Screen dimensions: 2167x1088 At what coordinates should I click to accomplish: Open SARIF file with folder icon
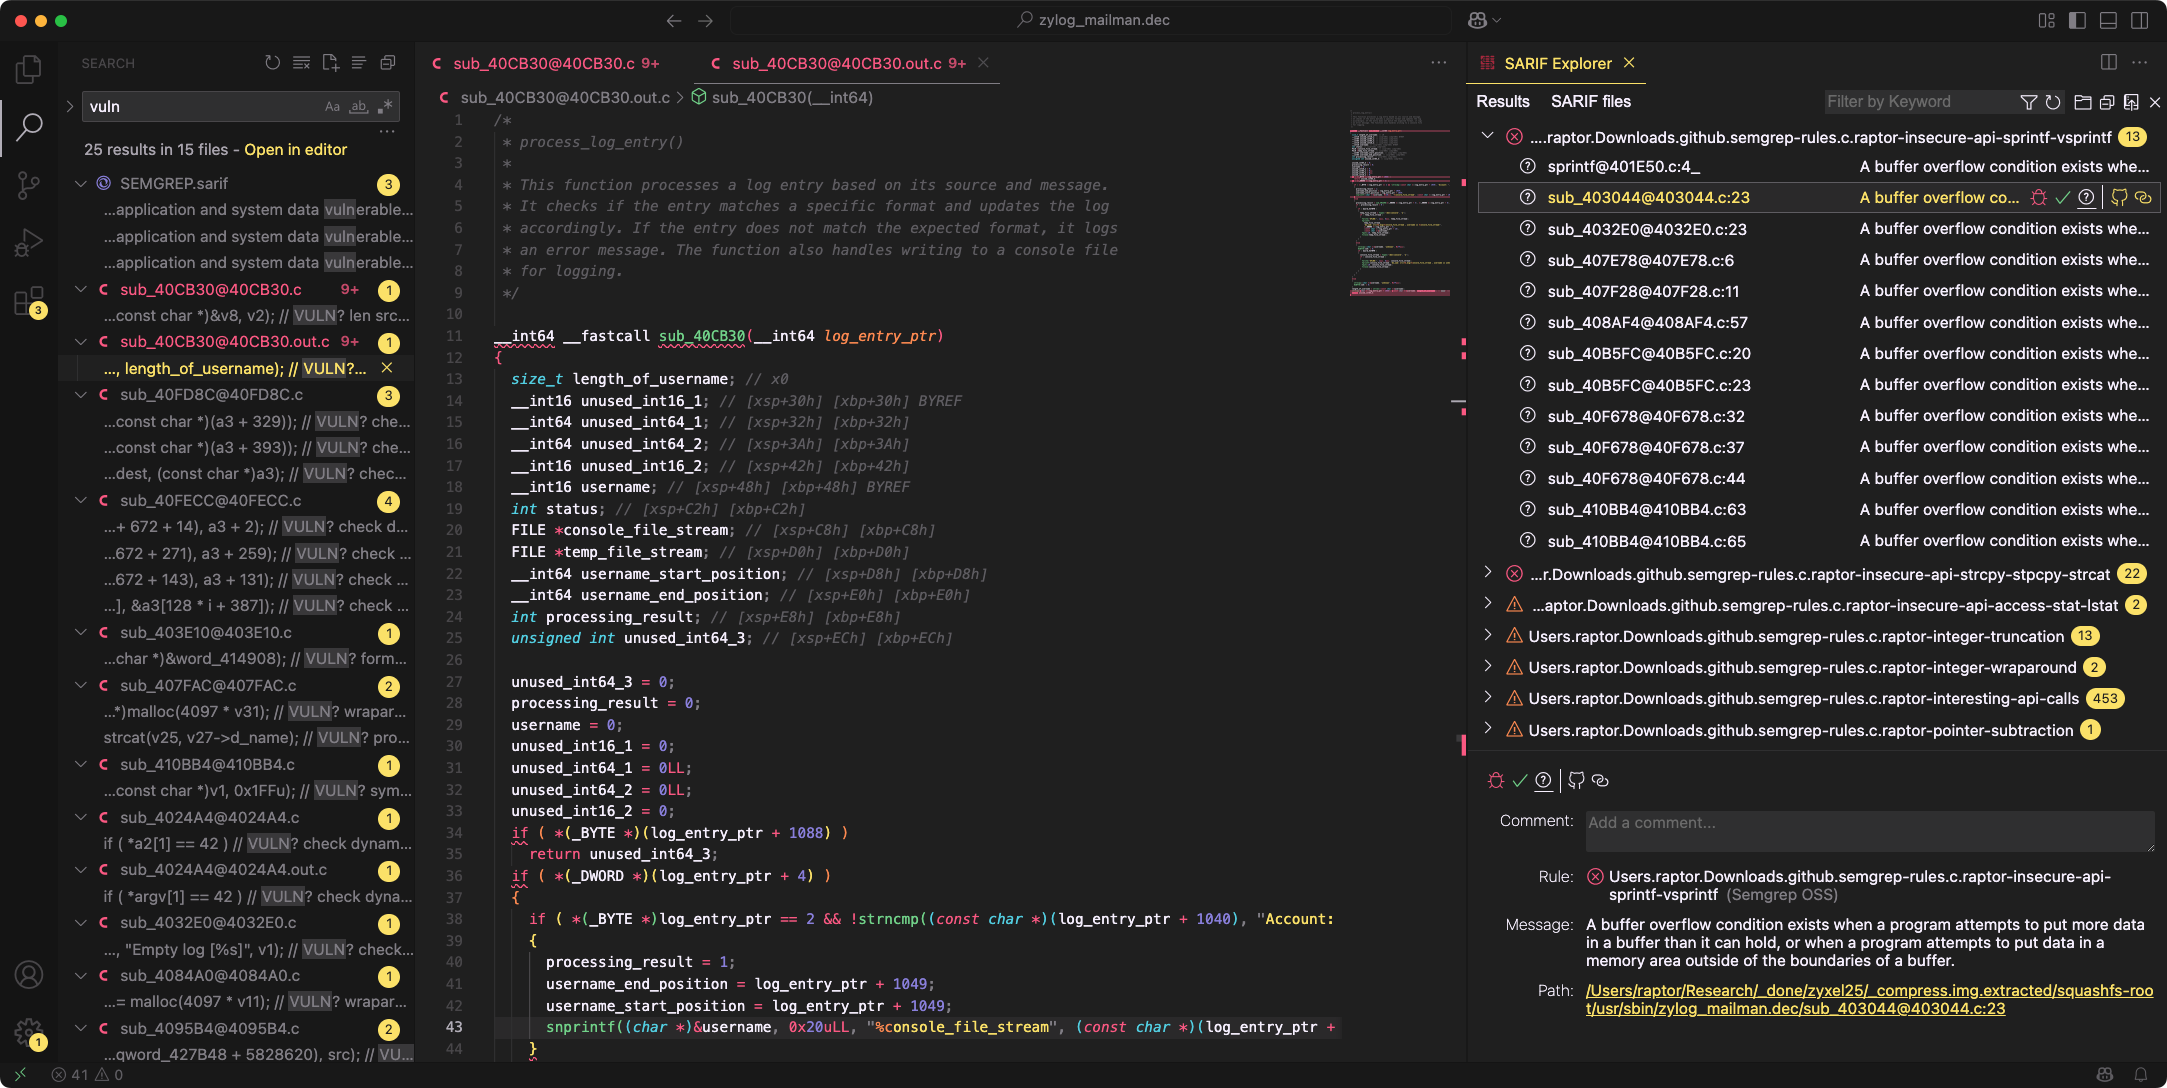point(2082,102)
